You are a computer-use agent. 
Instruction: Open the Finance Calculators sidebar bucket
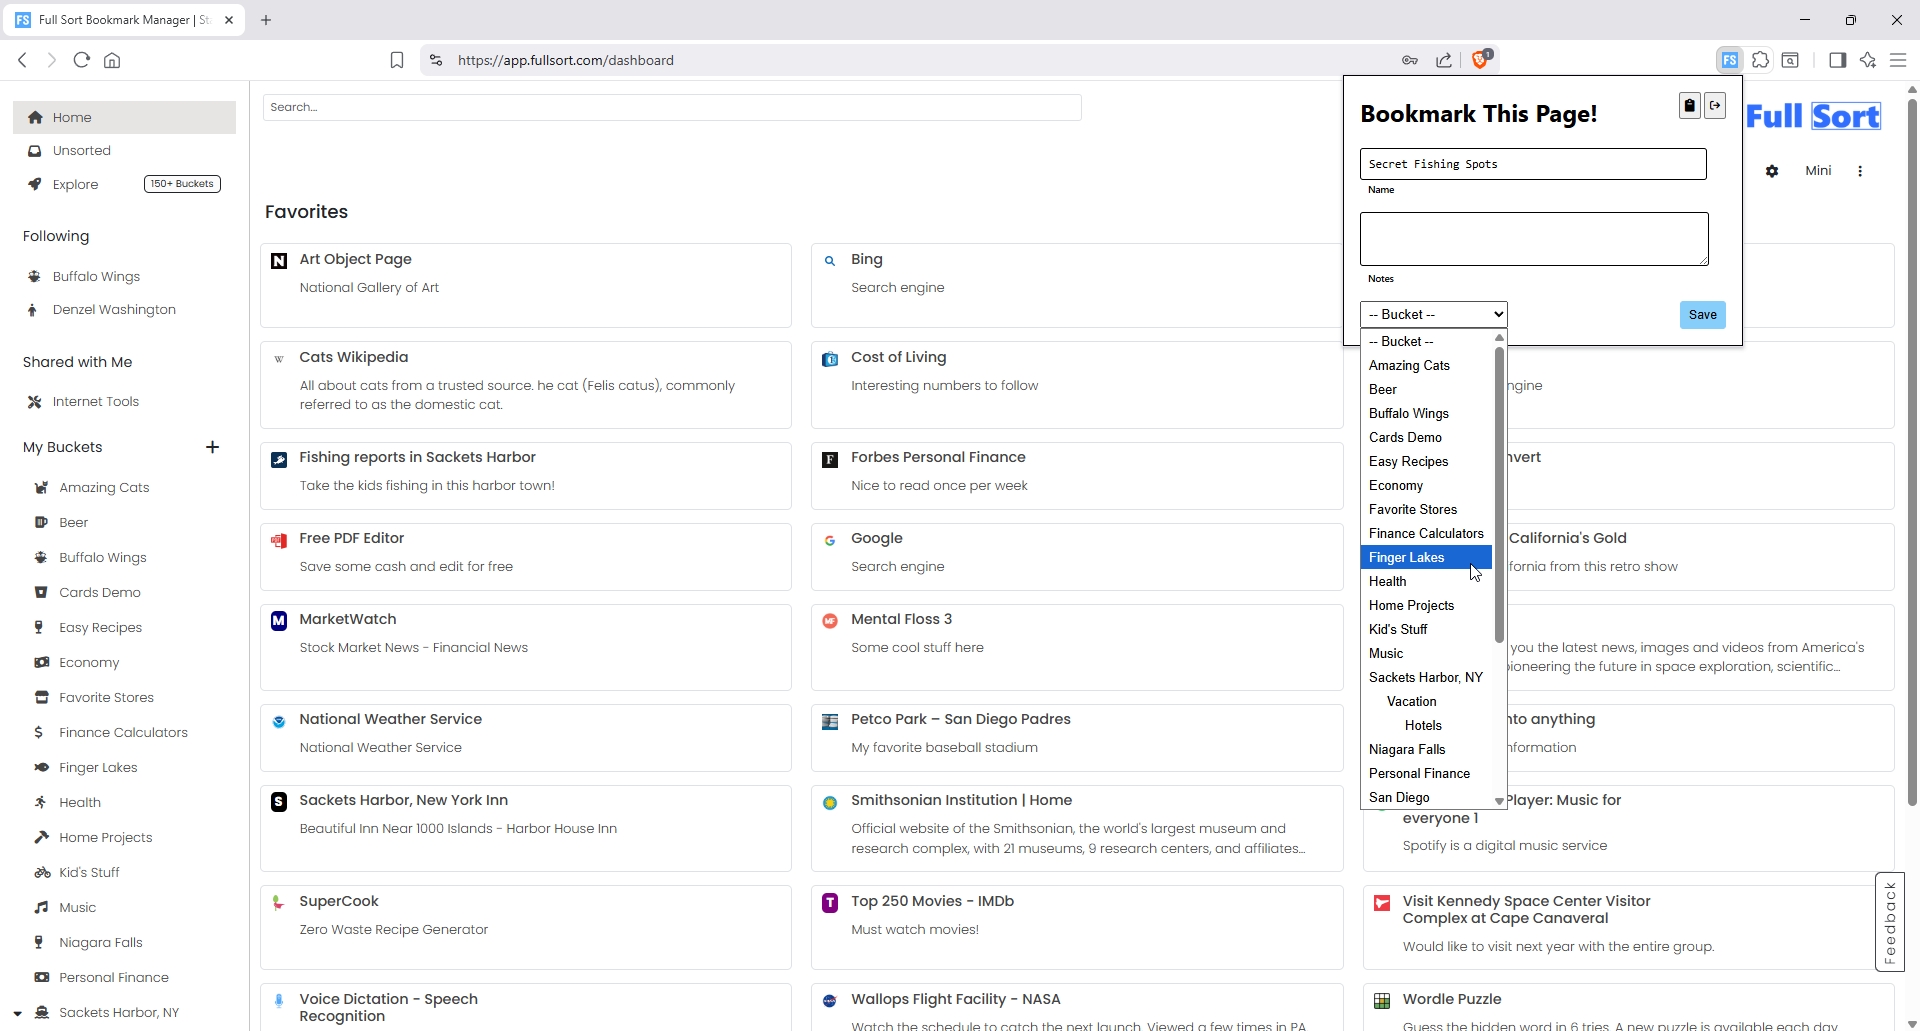[123, 732]
